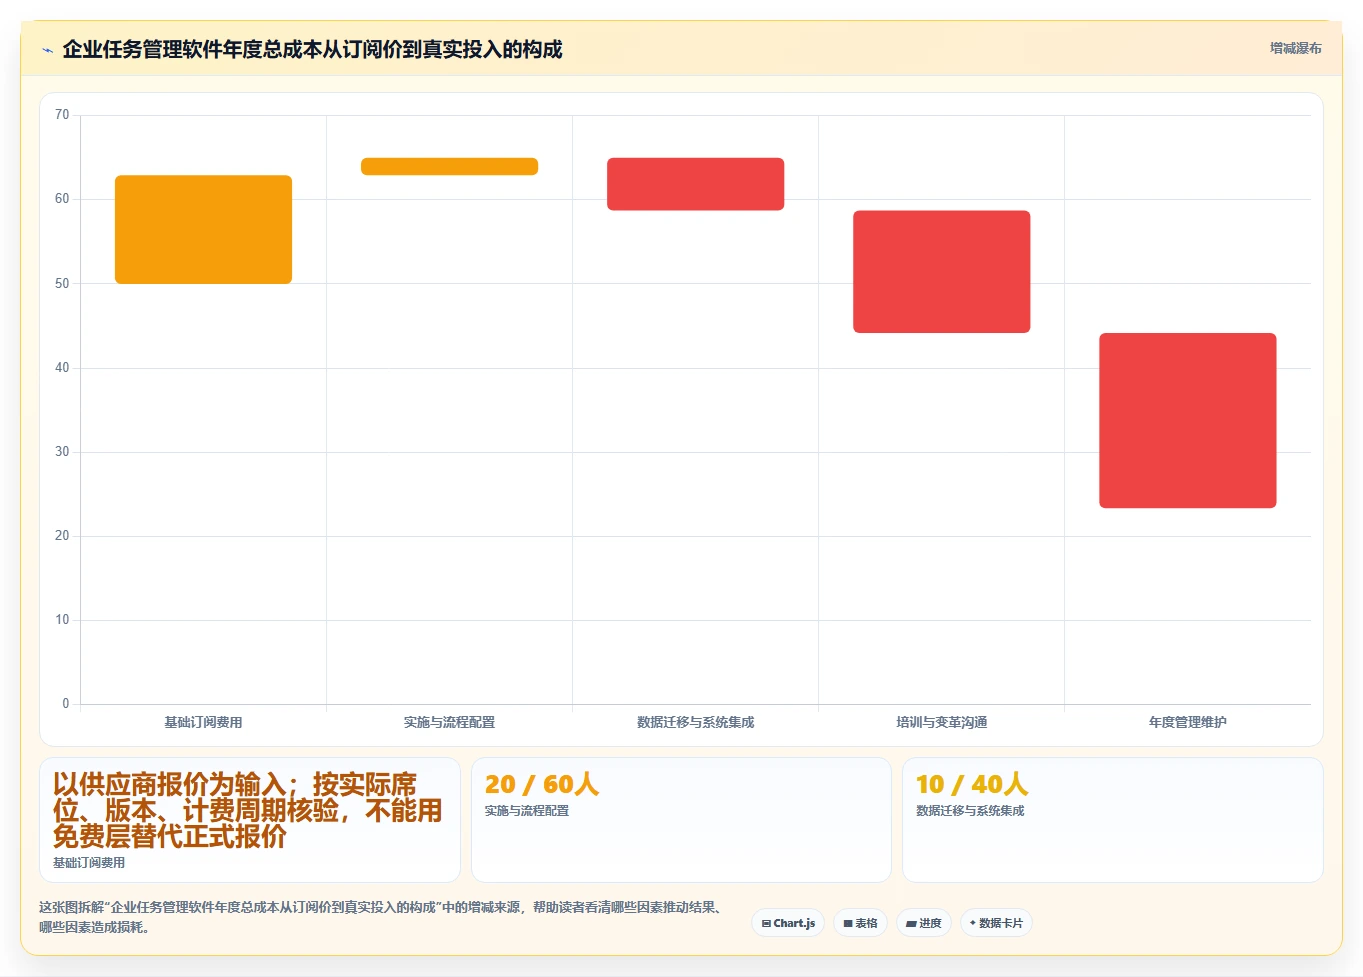Select the 数据卡片 pill button
Screen dimensions: 1363x977
(996, 923)
